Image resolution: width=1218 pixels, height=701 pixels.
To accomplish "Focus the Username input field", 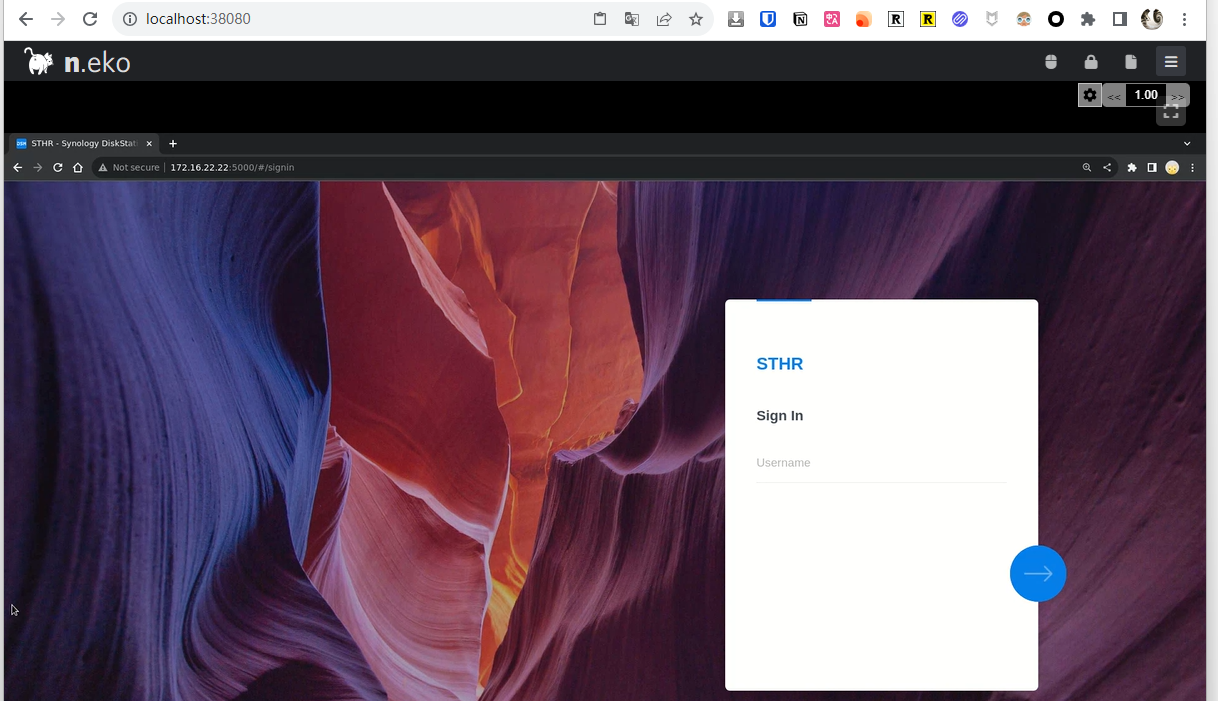I will [881, 463].
